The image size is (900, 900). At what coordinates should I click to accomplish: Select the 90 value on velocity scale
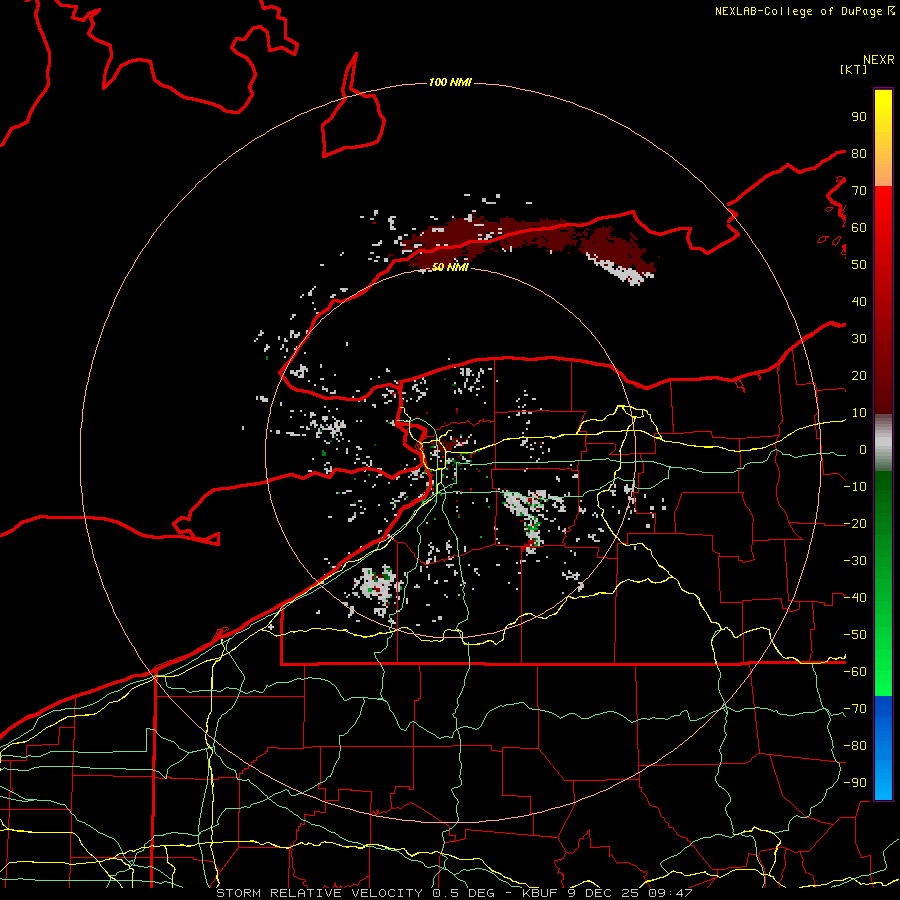[859, 117]
